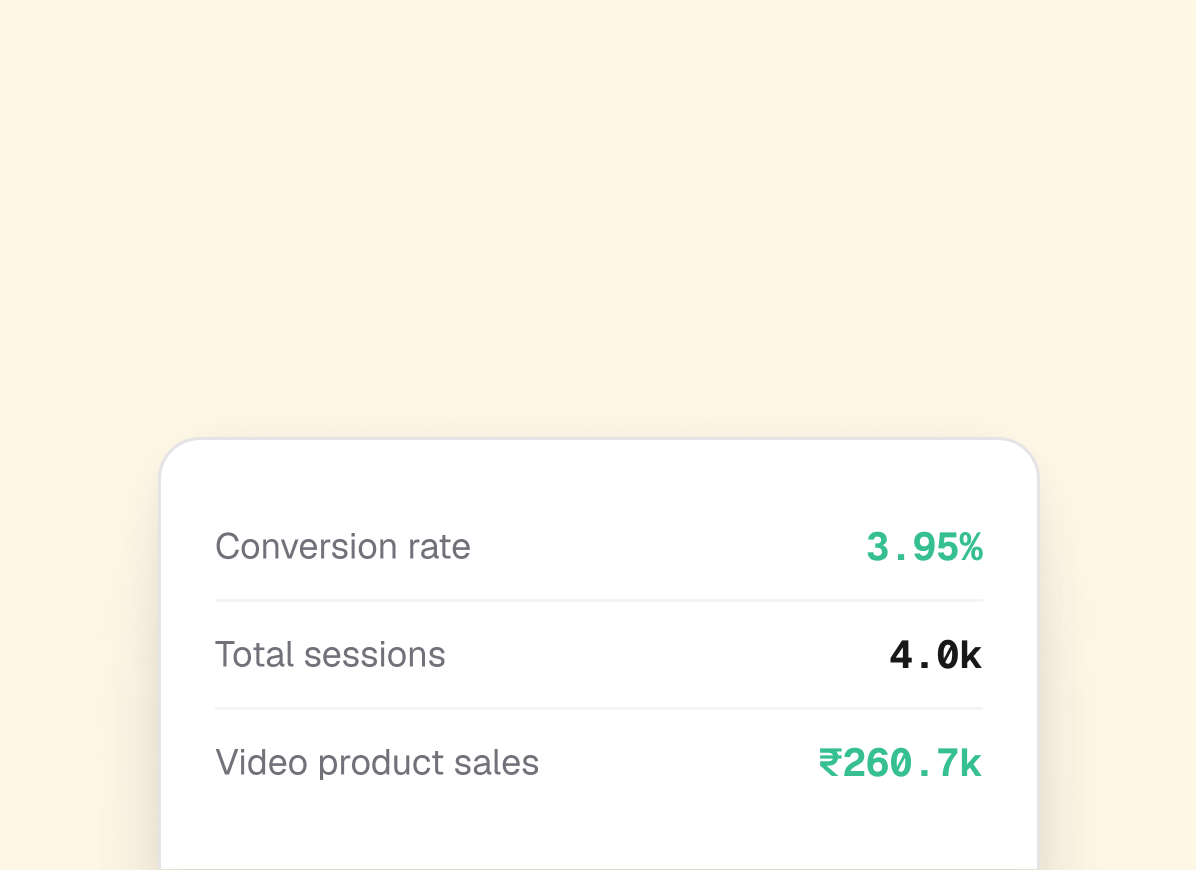This screenshot has width=1196, height=870.
Task: Click blank middle area of Total sessions row
Action: (x=667, y=655)
